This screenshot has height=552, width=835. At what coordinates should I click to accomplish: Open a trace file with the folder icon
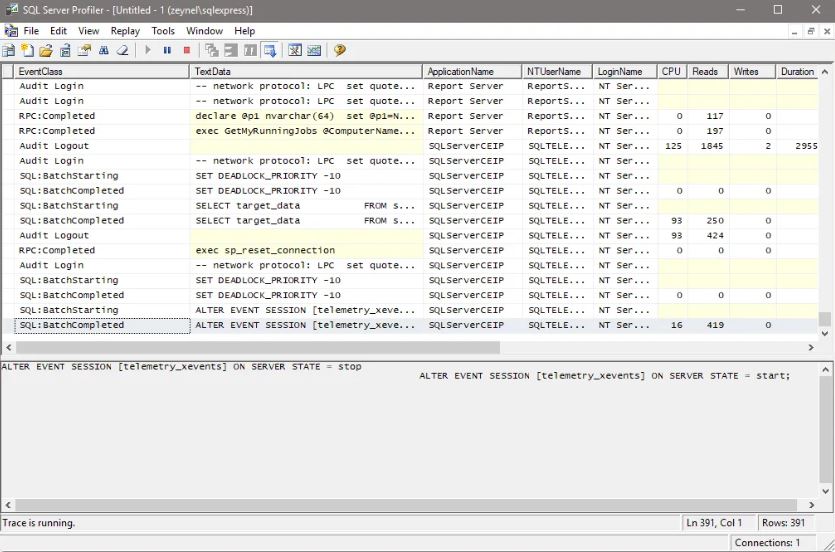[x=46, y=51]
